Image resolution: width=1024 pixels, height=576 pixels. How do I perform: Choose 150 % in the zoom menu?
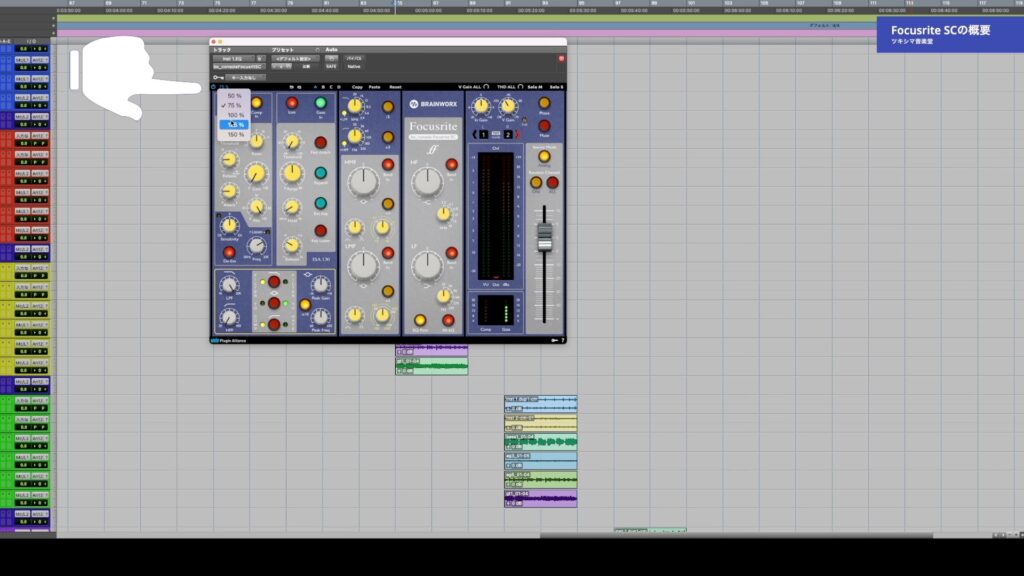(234, 135)
